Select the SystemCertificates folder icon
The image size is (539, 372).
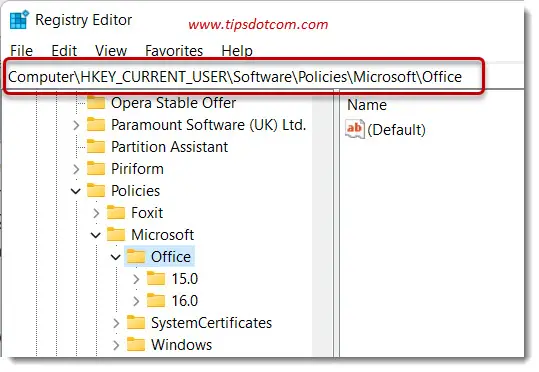coord(136,322)
